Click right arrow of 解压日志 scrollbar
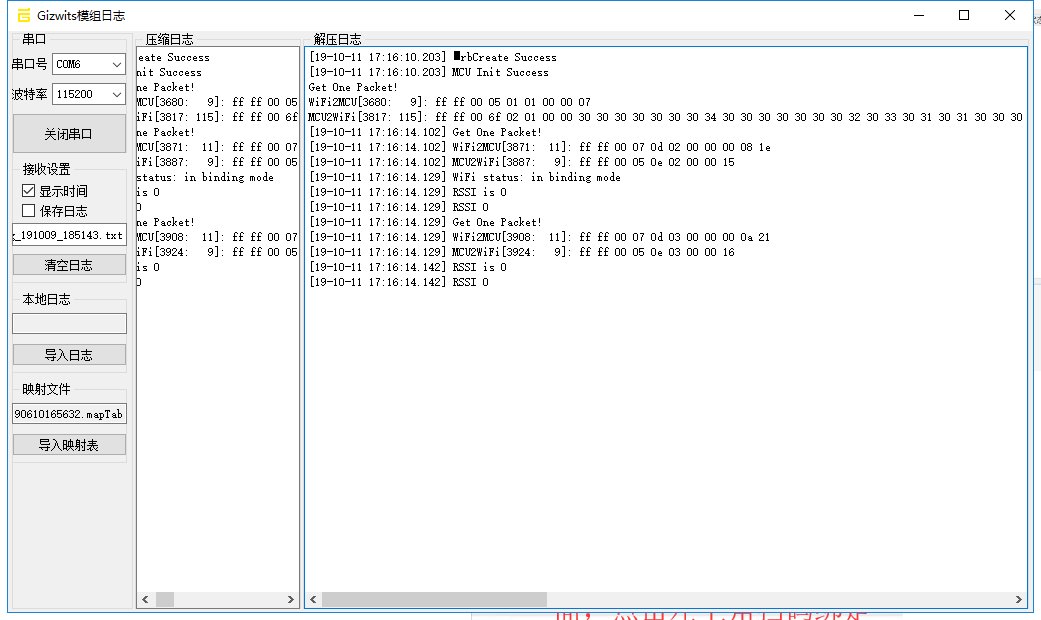 tap(1018, 599)
